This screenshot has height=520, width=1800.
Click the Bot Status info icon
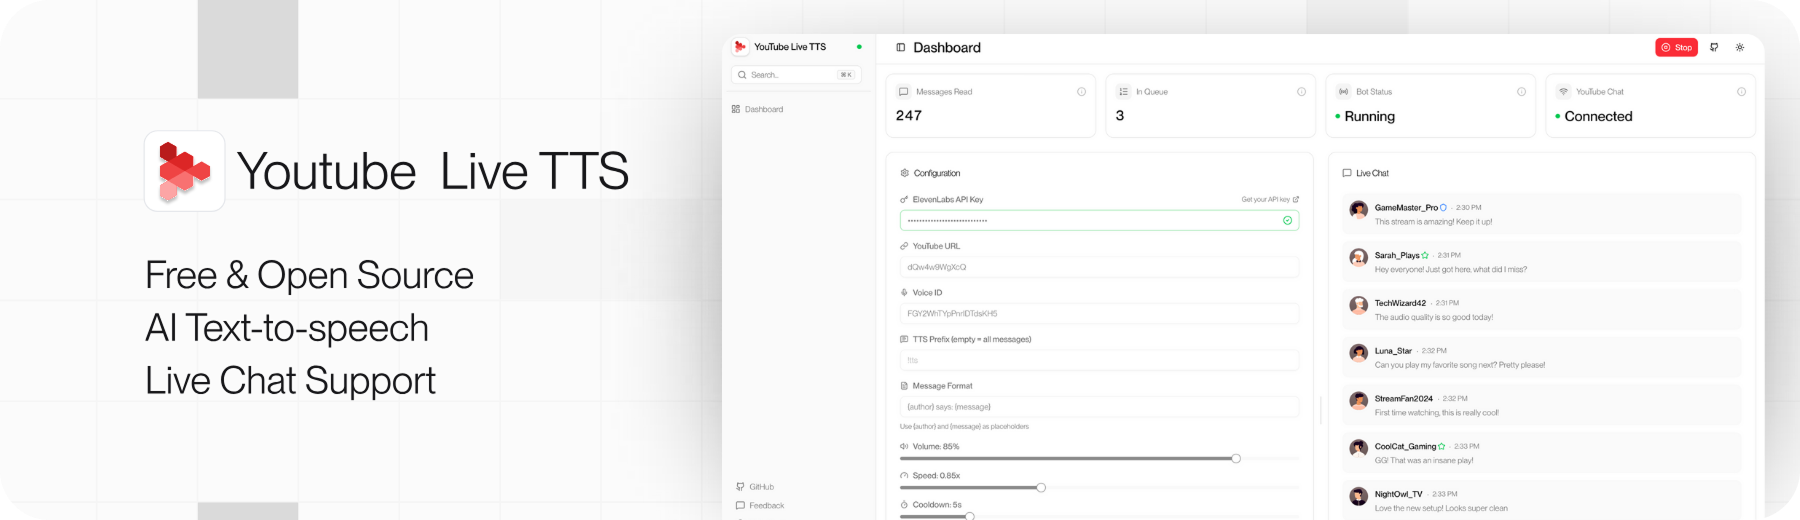pyautogui.click(x=1521, y=91)
